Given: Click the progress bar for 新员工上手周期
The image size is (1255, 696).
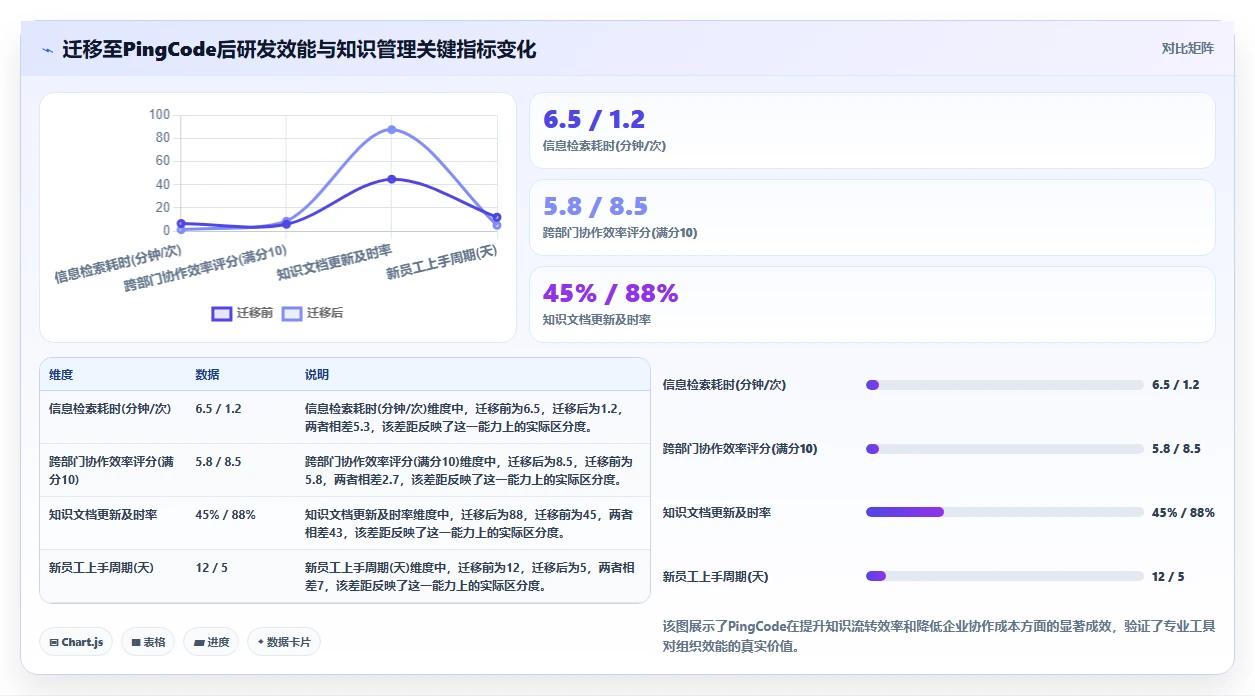Looking at the screenshot, I should point(1005,576).
